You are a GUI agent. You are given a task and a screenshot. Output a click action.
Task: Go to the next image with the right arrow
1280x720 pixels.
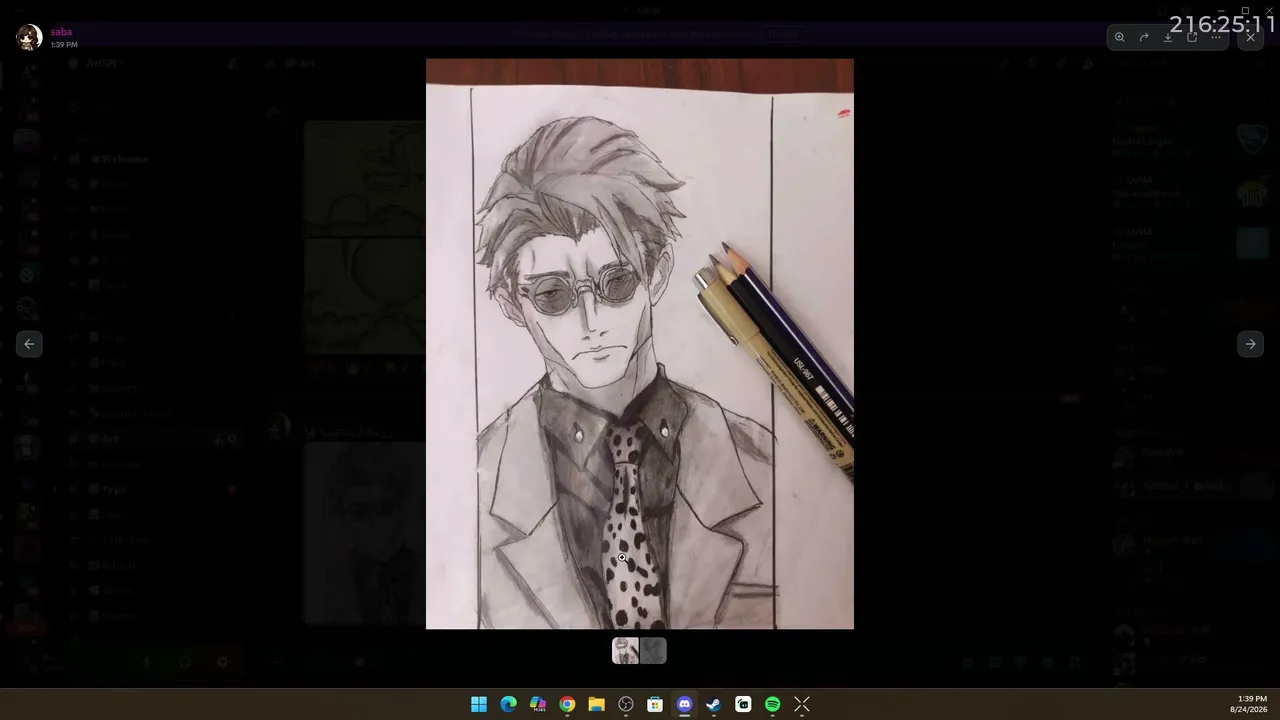[1250, 344]
